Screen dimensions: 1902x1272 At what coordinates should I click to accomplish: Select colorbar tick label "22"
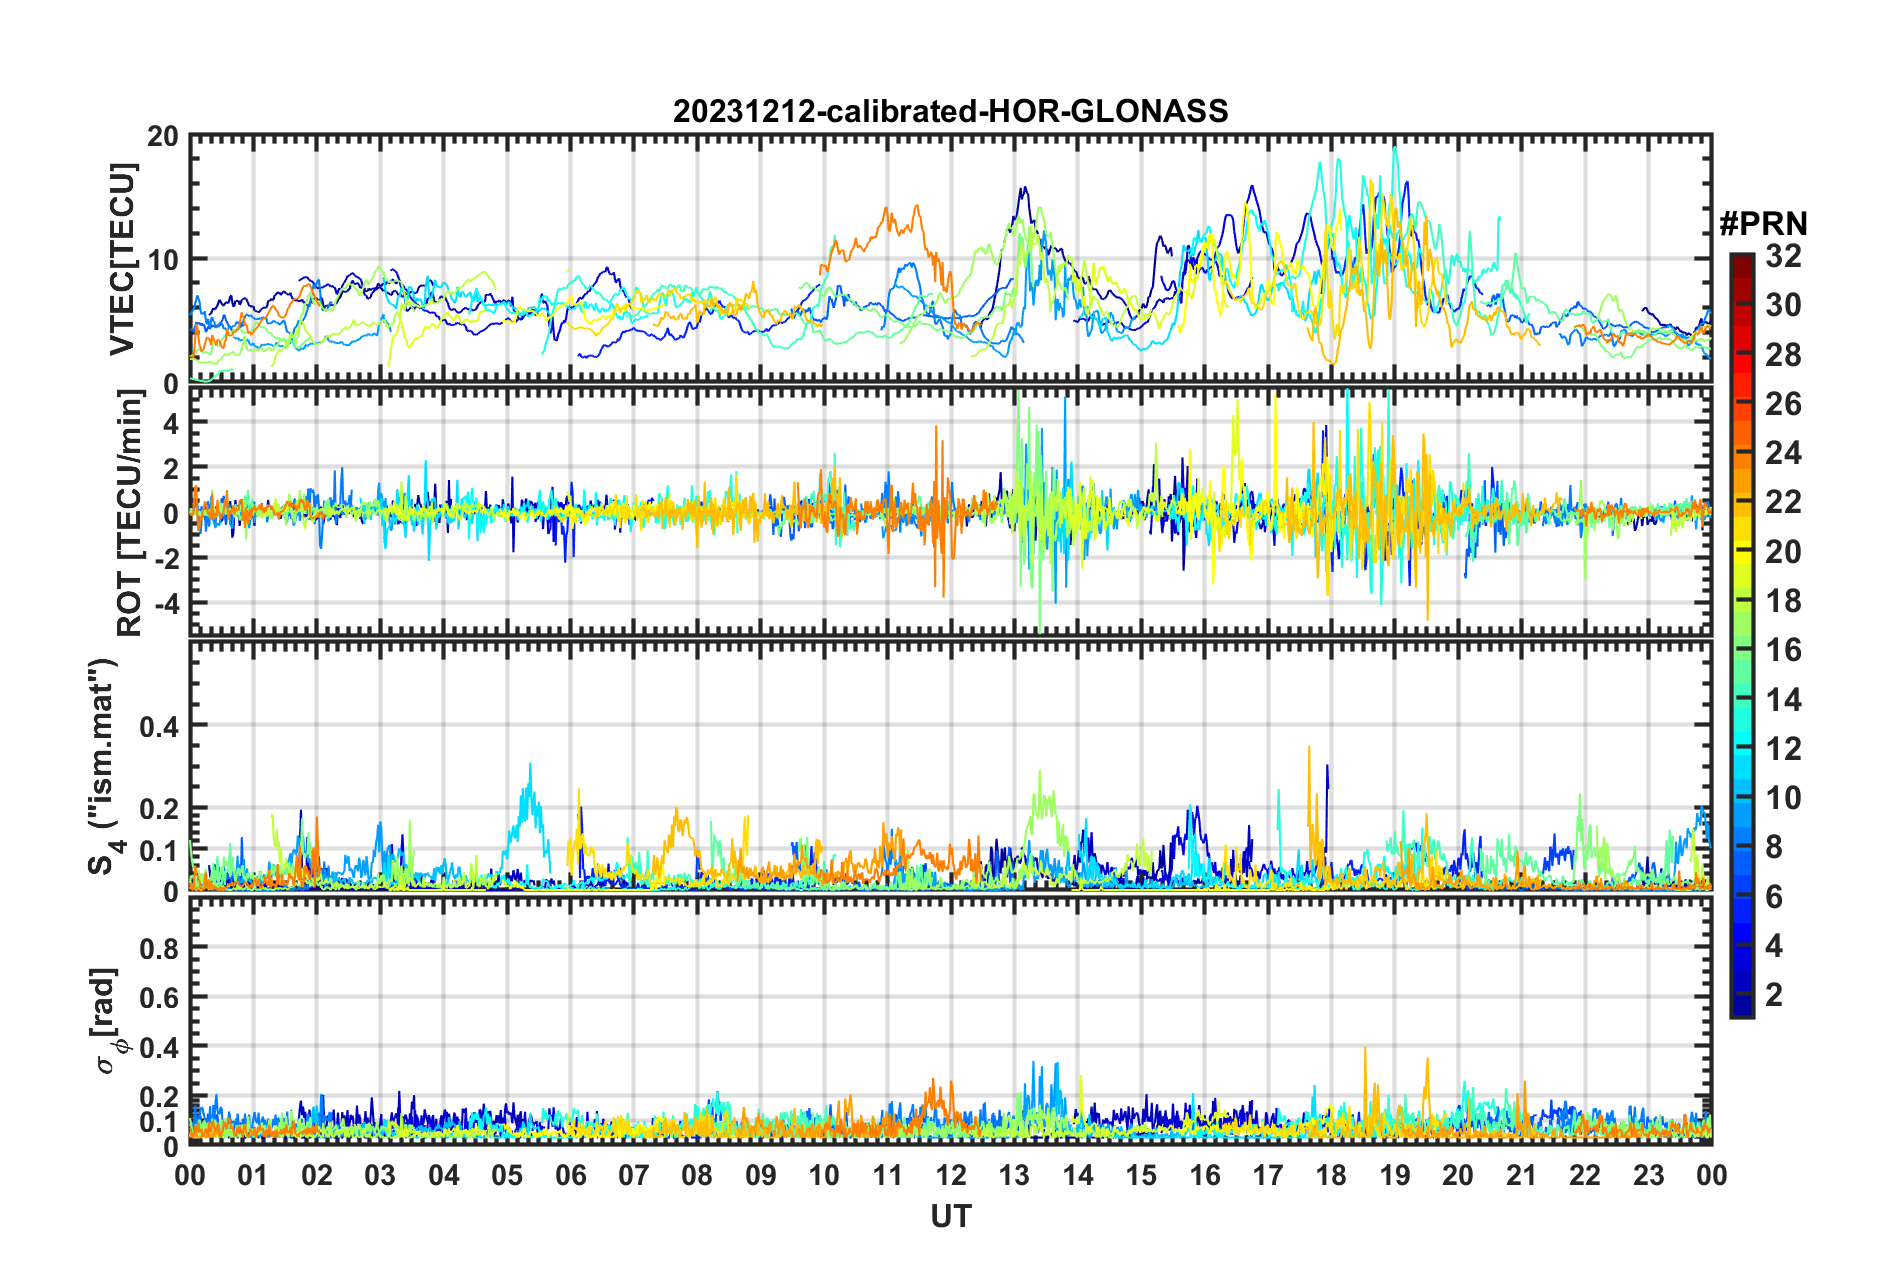point(1783,502)
